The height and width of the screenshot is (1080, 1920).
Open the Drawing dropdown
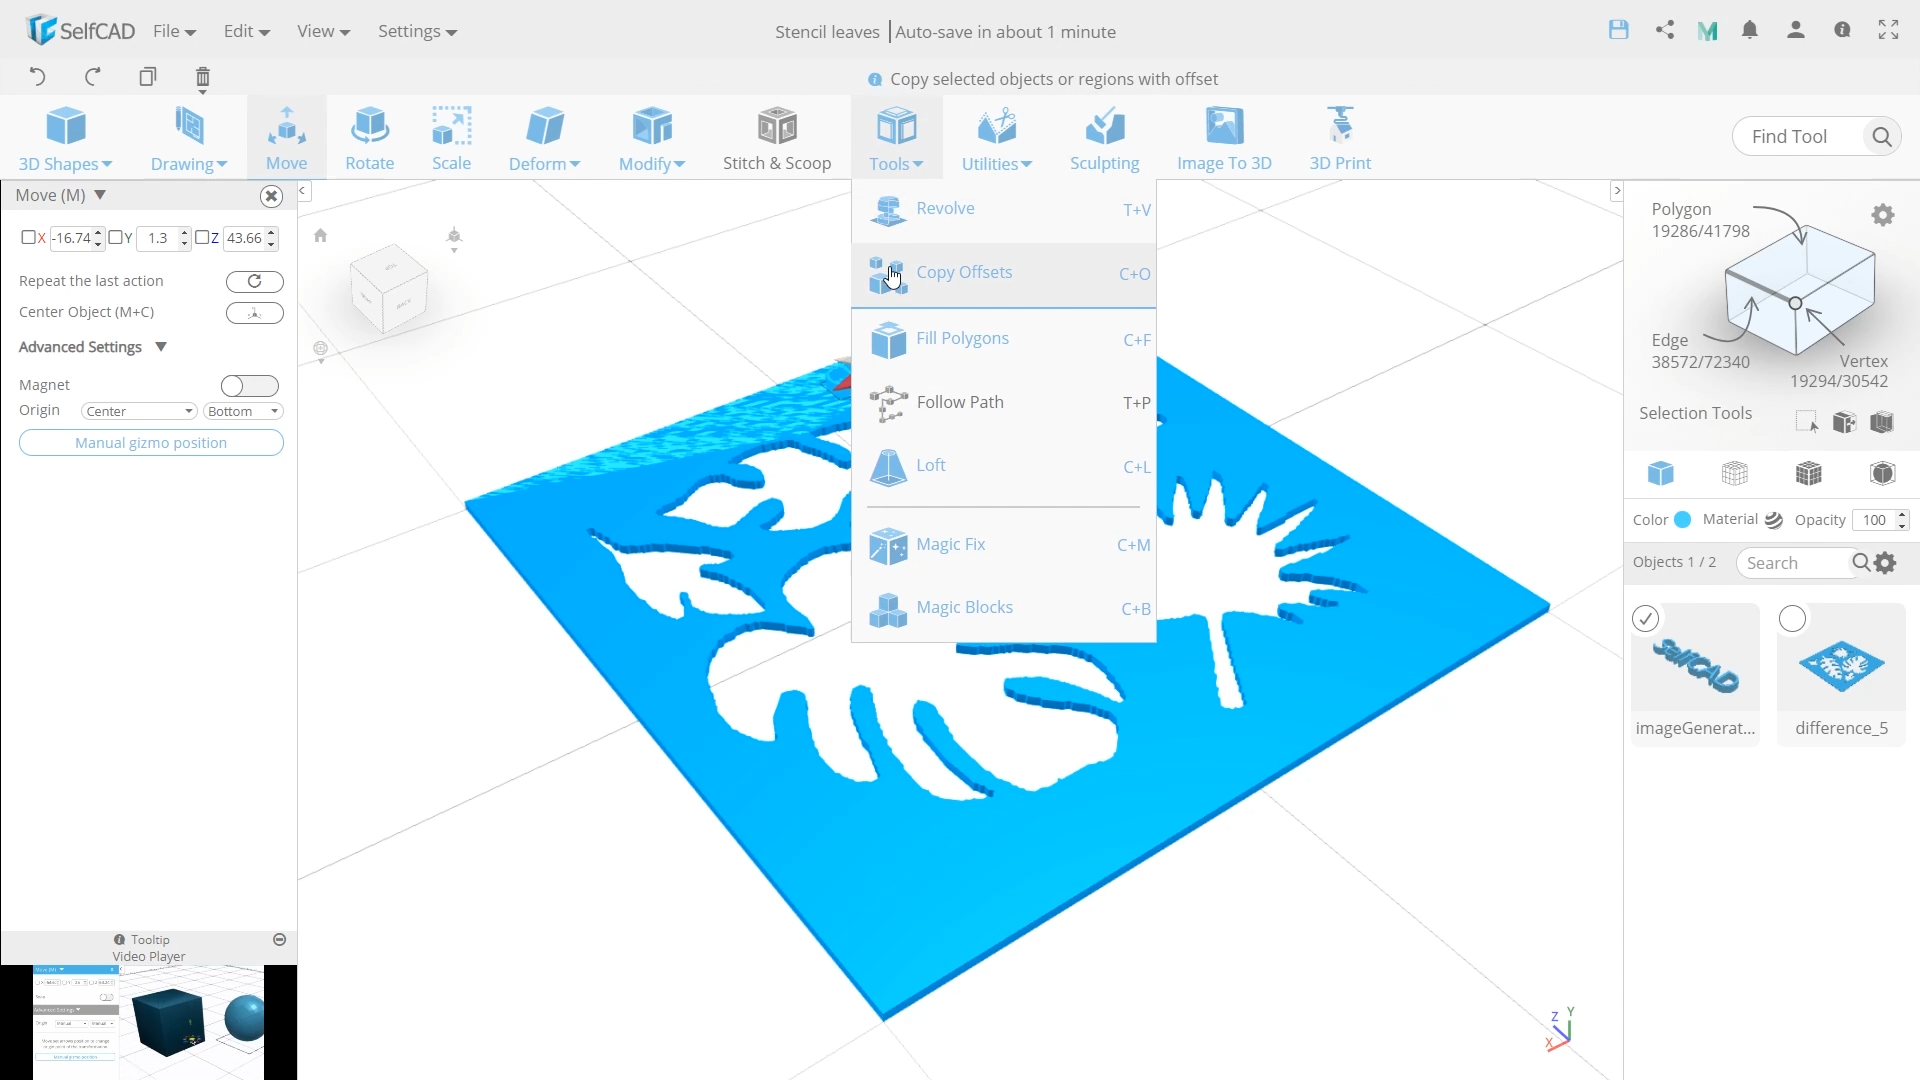[x=189, y=138]
